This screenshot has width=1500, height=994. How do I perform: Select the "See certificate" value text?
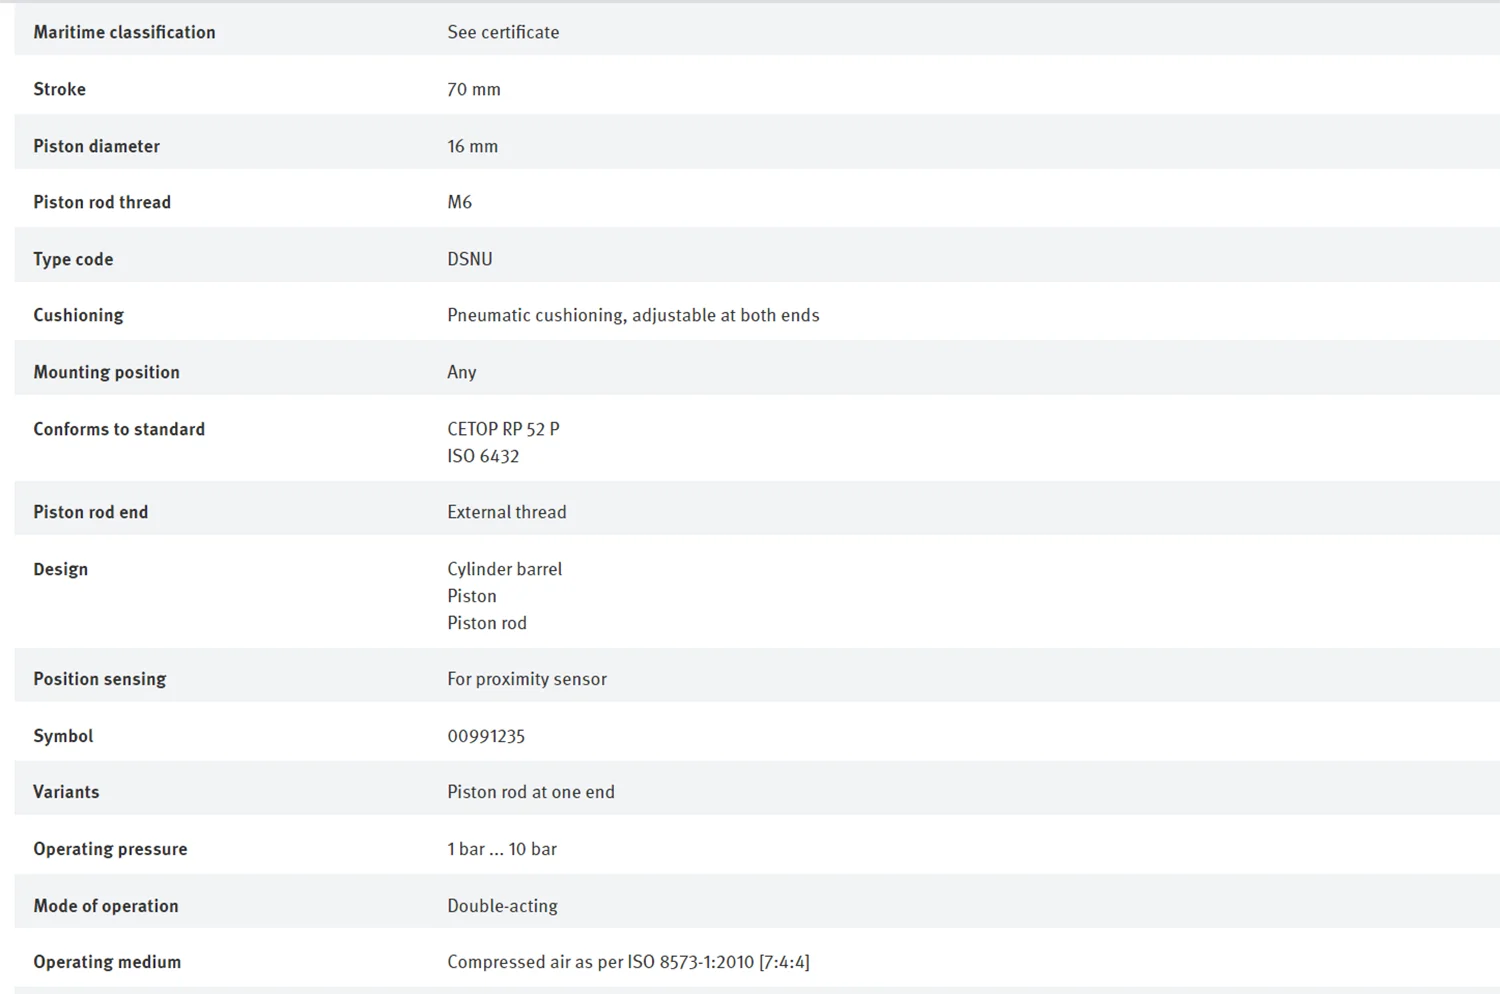pos(503,32)
